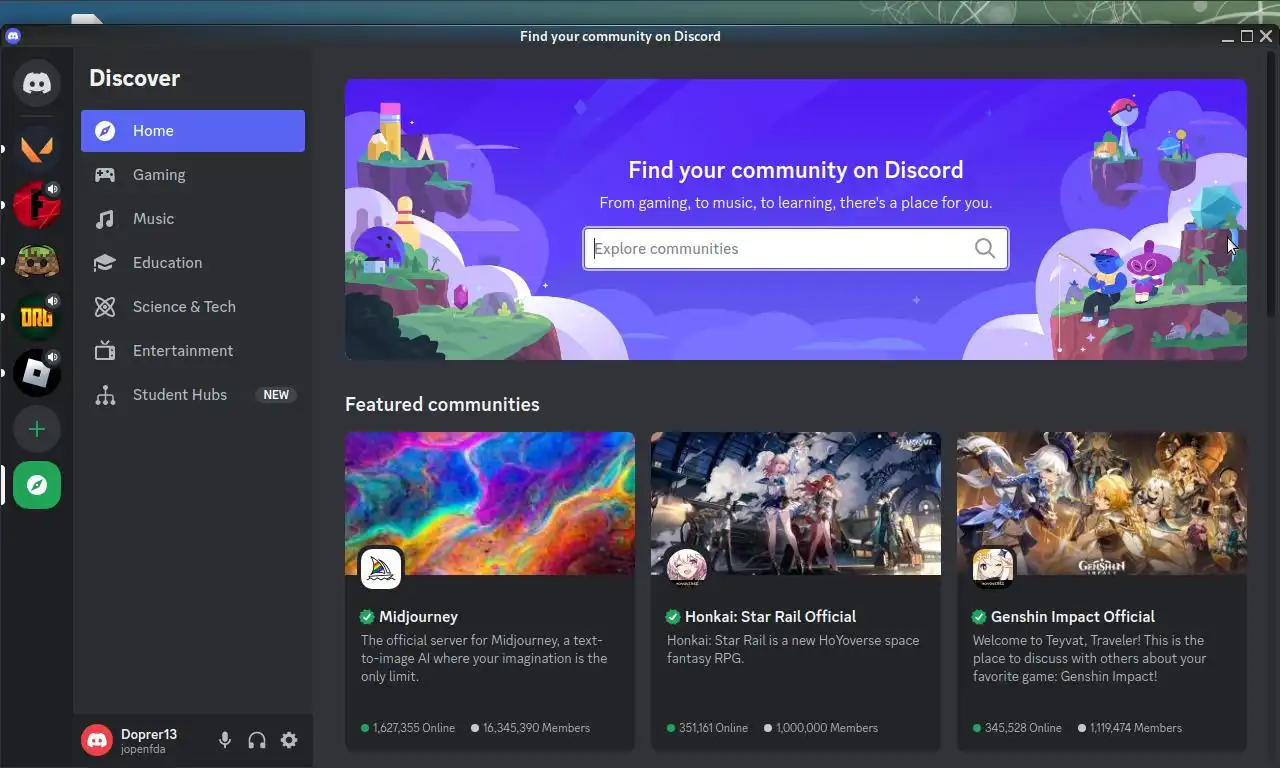
Task: Click Honkai: Star Rail Official title
Action: [770, 617]
